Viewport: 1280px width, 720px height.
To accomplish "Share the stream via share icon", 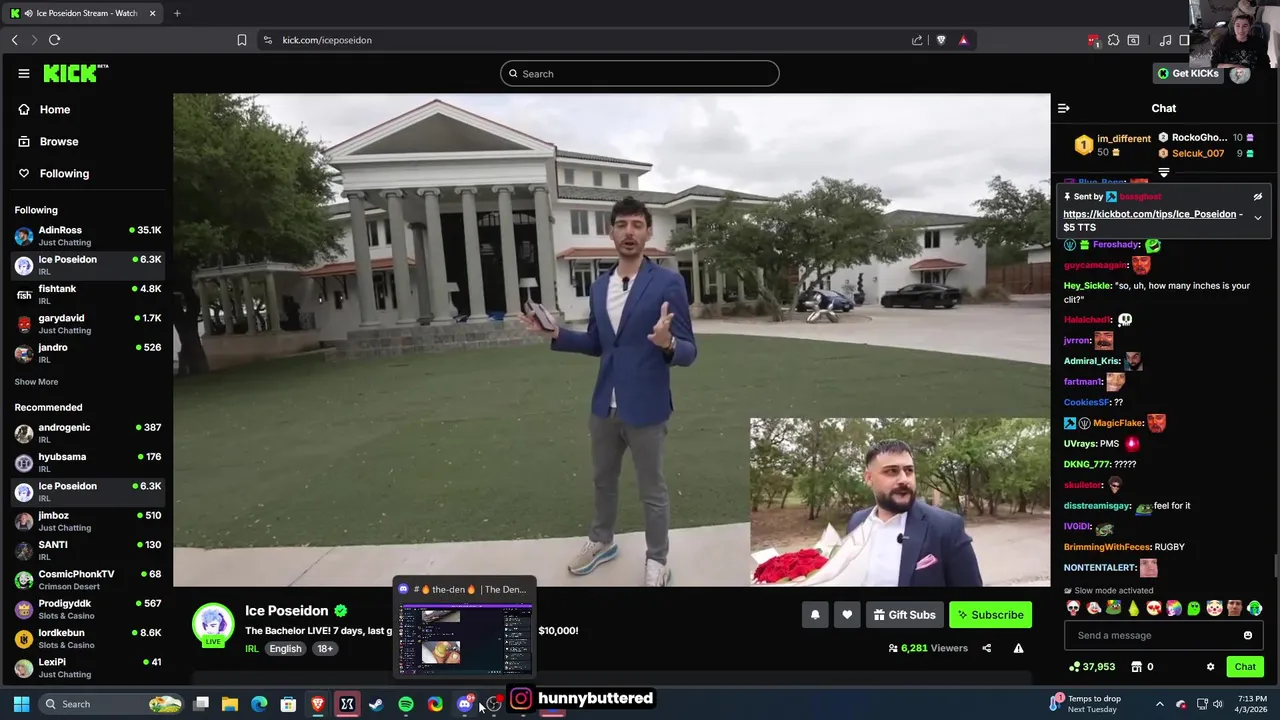I will (986, 648).
